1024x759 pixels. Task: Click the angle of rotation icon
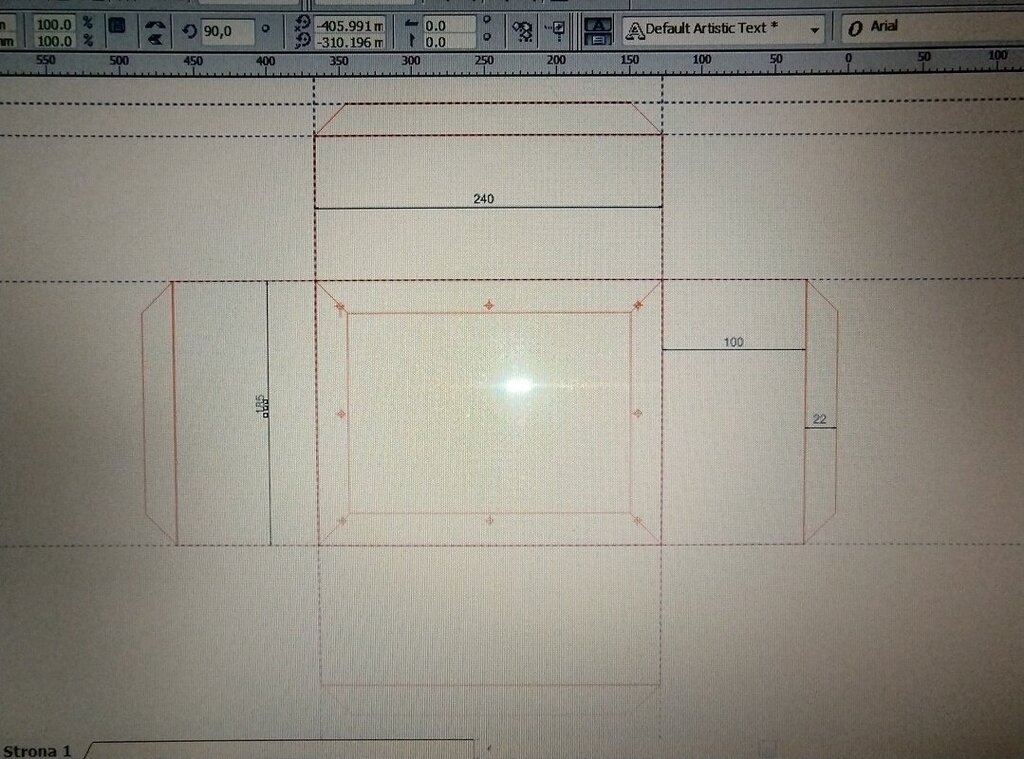tap(190, 31)
